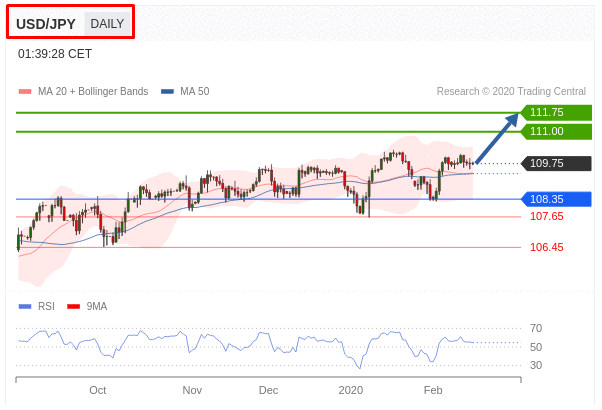The height and width of the screenshot is (410, 602).
Task: Click the 111.75 resistance level tag
Action: click(556, 112)
